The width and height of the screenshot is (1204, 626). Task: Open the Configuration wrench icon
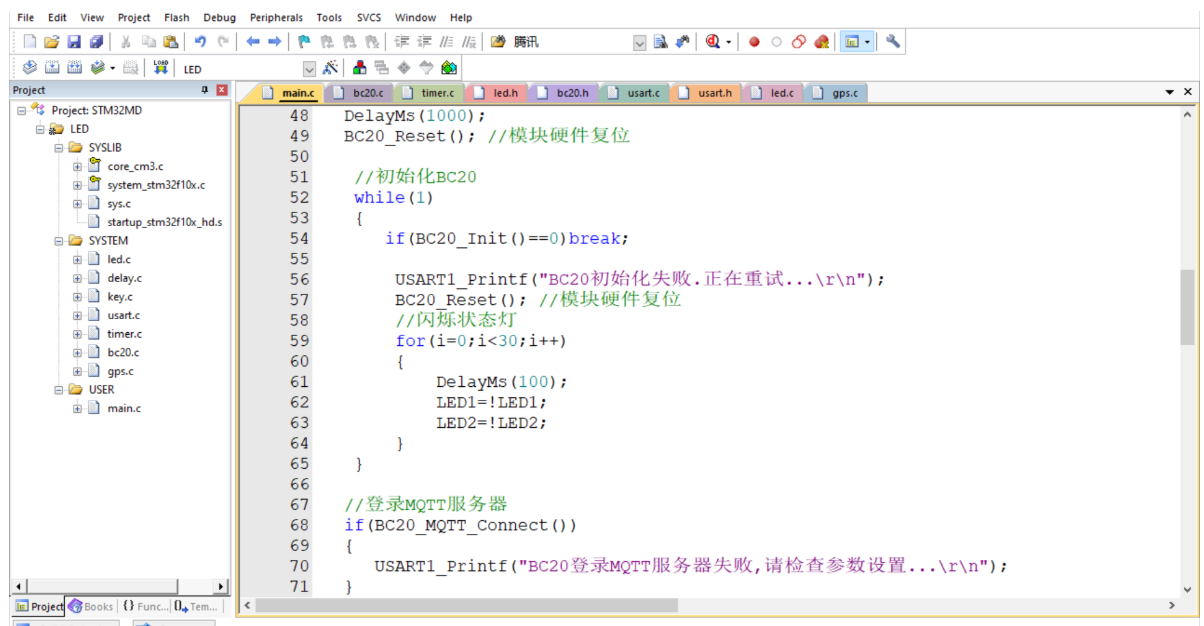click(893, 42)
